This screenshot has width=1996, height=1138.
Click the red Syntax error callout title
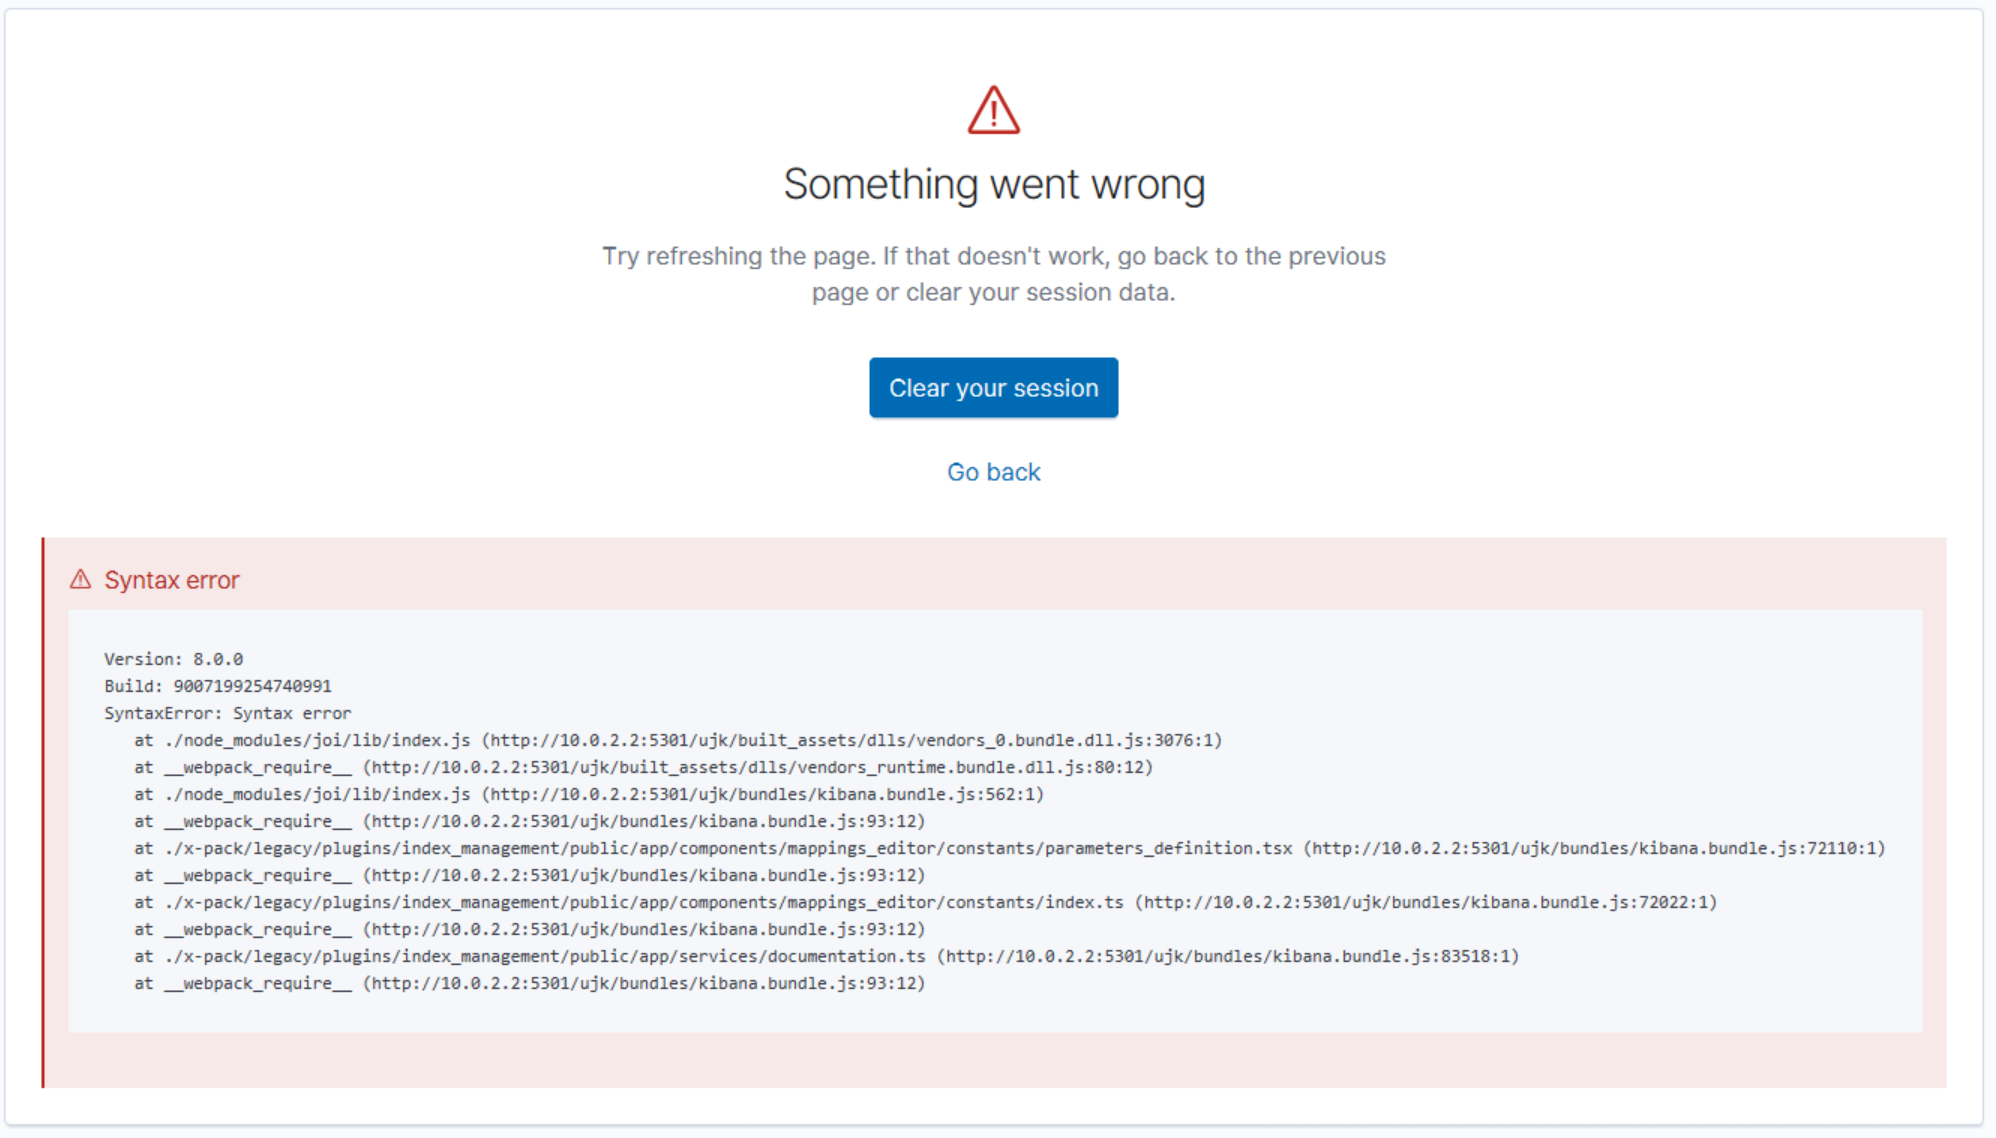pos(172,580)
